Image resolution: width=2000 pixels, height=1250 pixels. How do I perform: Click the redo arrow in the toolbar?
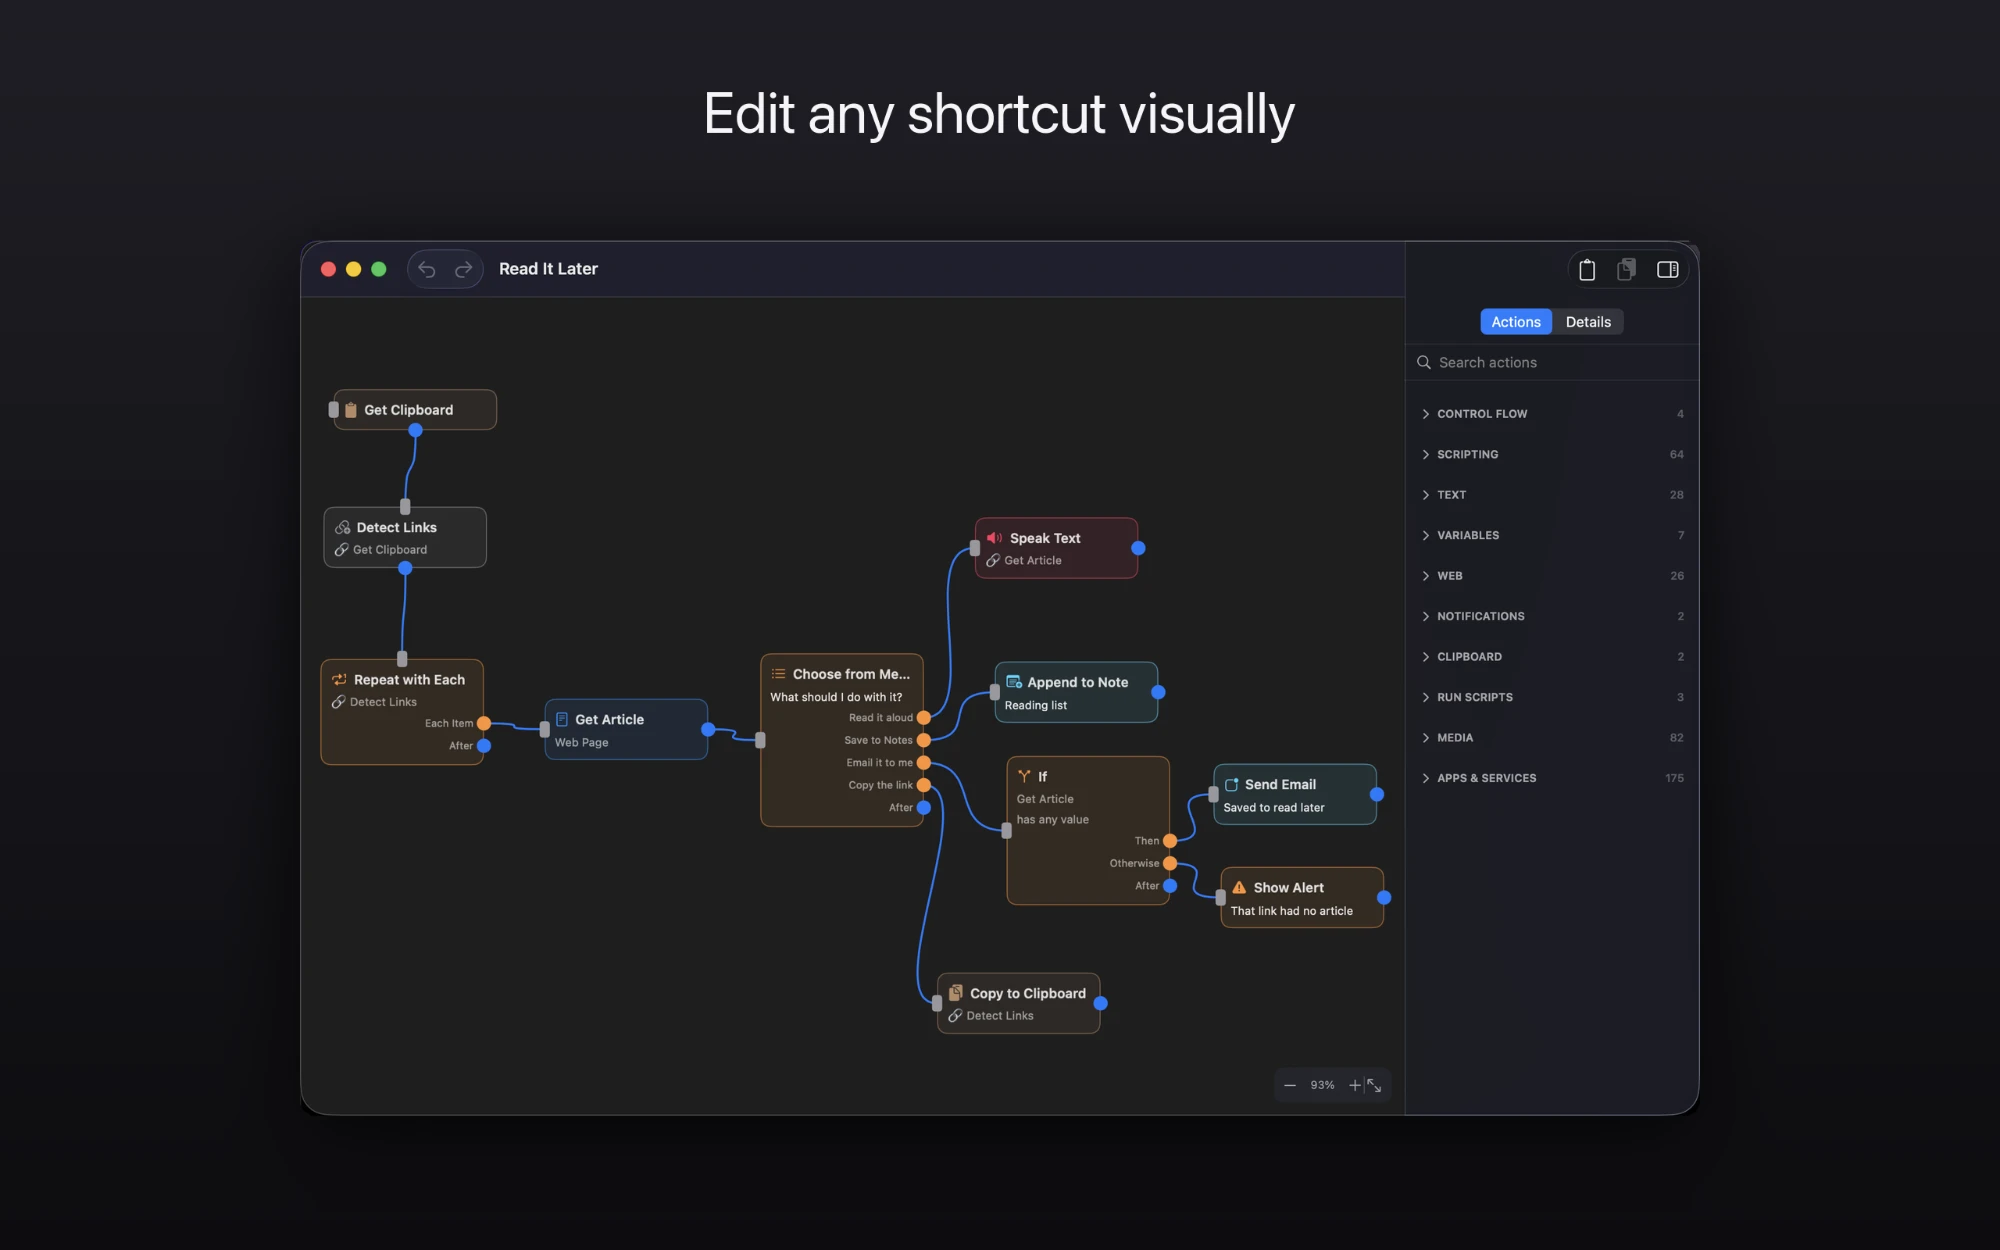pyautogui.click(x=463, y=269)
